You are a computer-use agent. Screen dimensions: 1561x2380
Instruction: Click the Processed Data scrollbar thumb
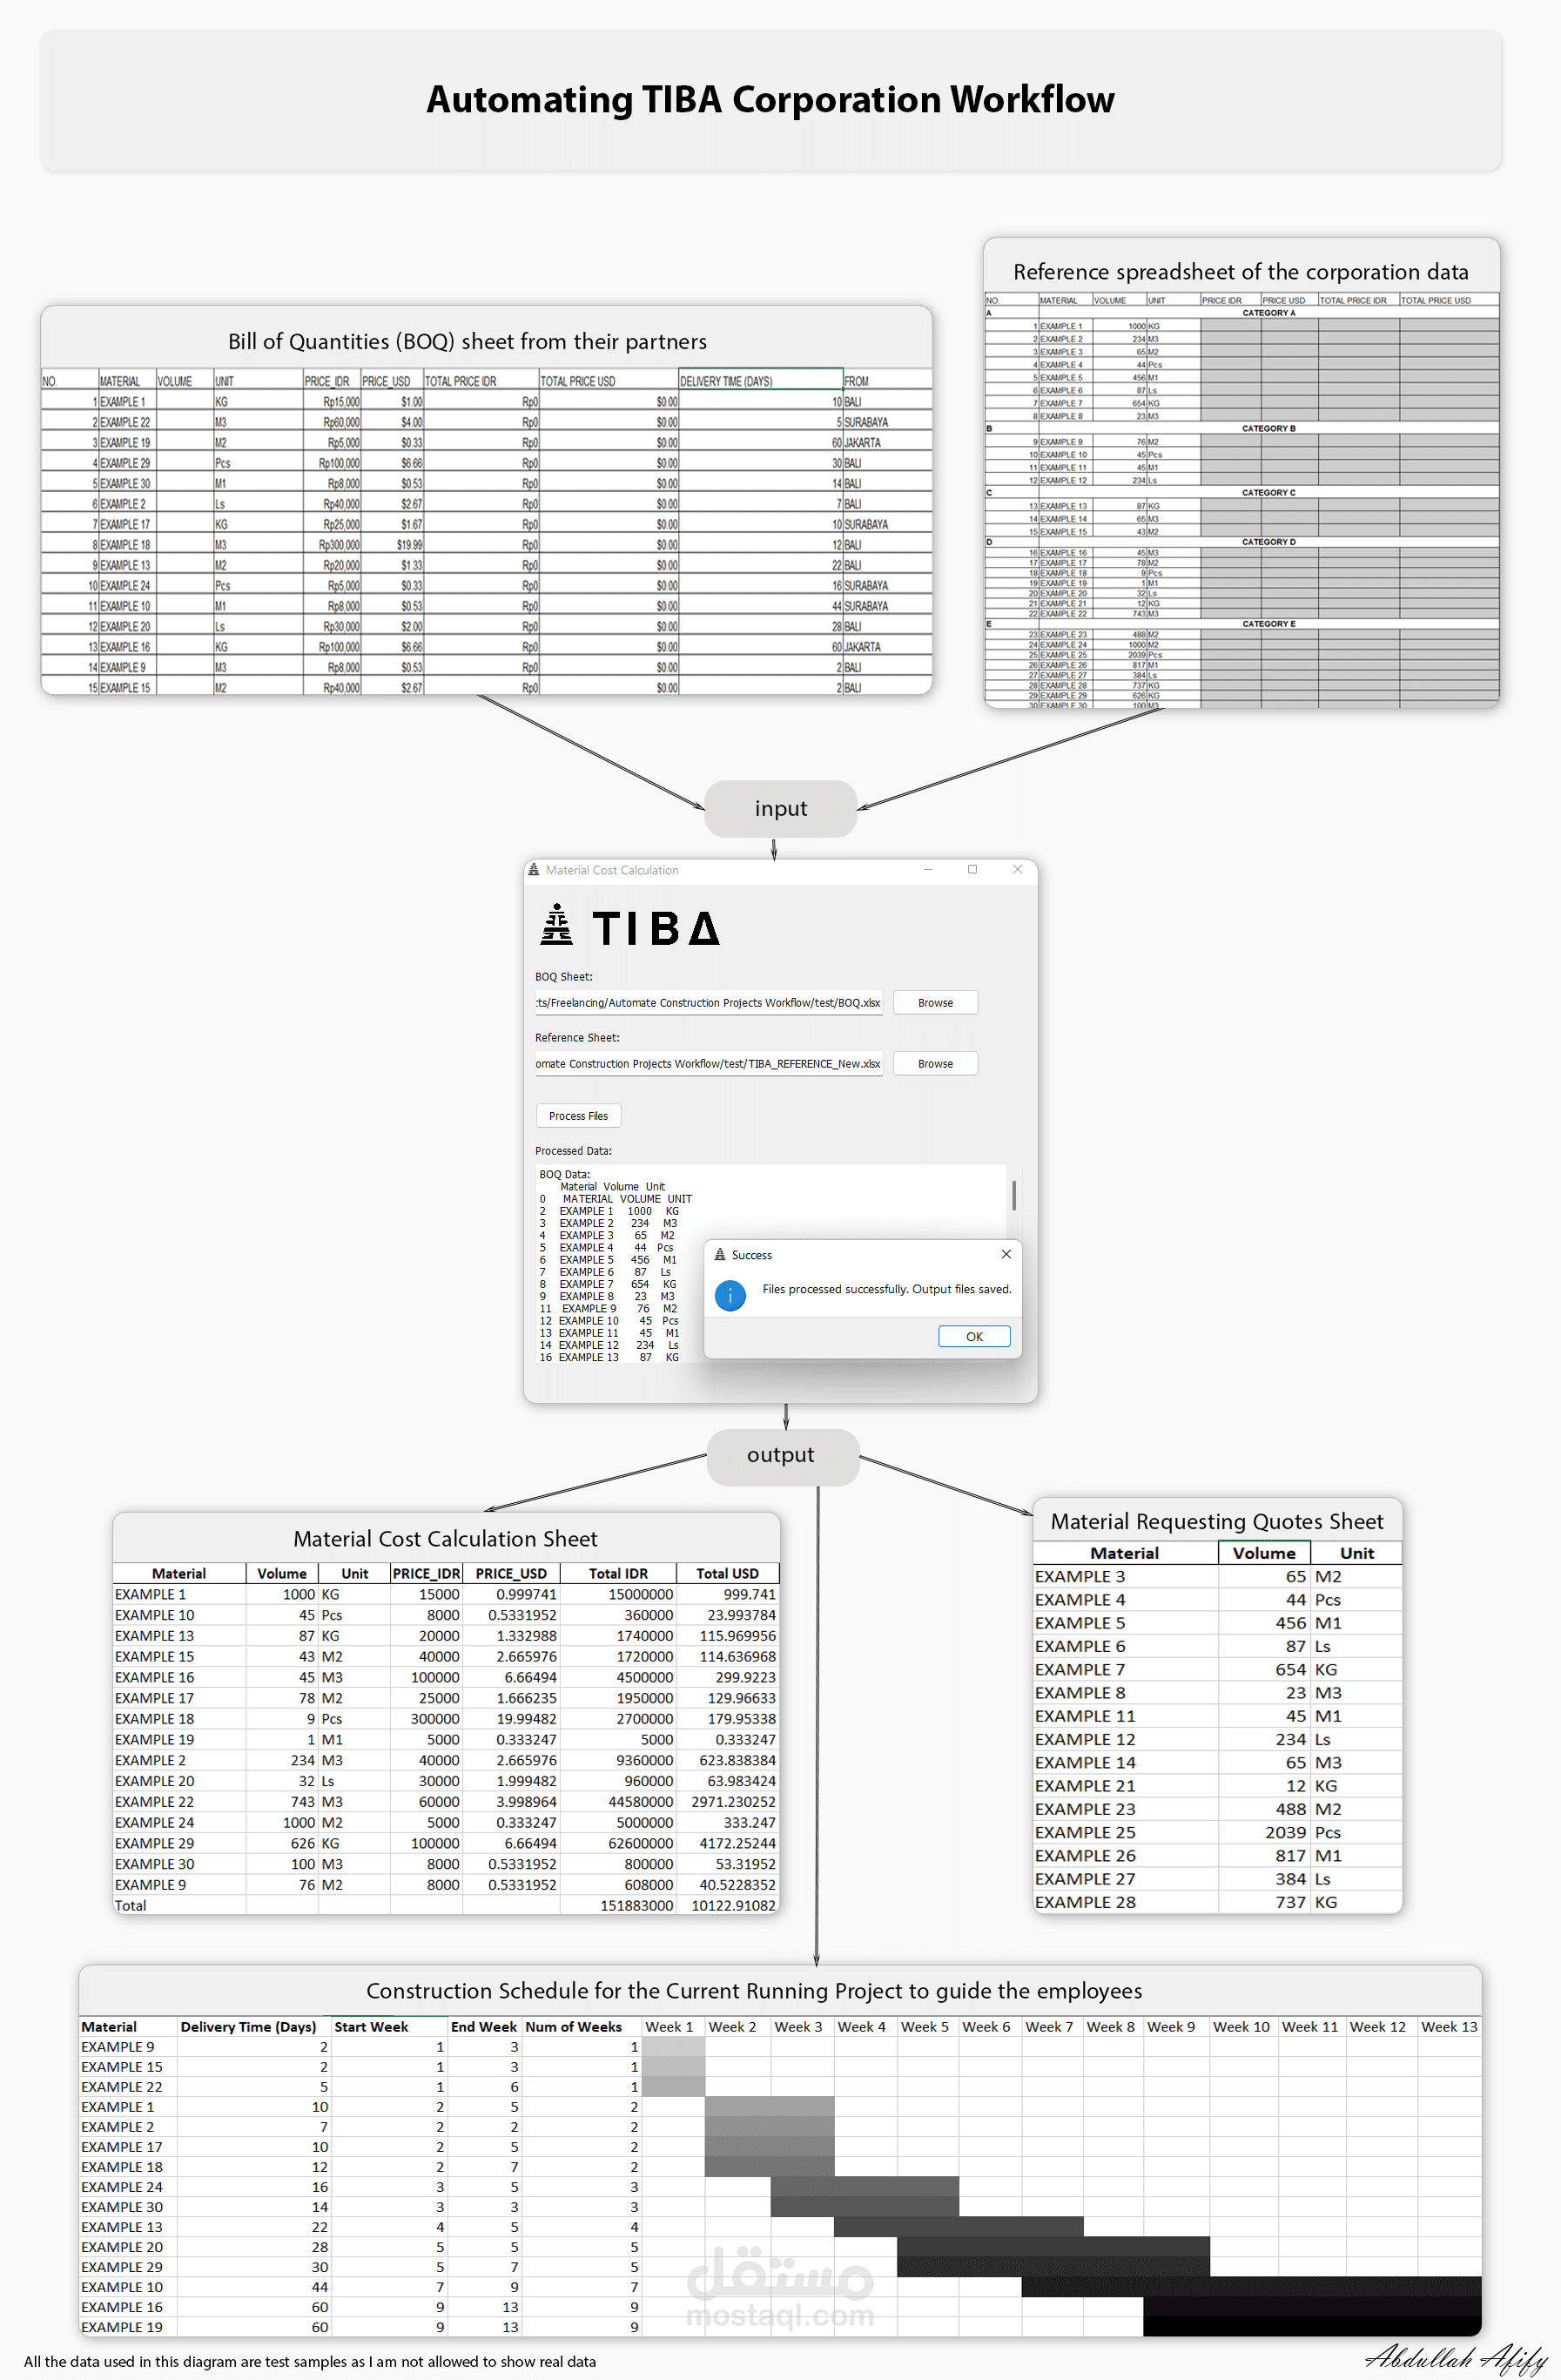pyautogui.click(x=1014, y=1195)
